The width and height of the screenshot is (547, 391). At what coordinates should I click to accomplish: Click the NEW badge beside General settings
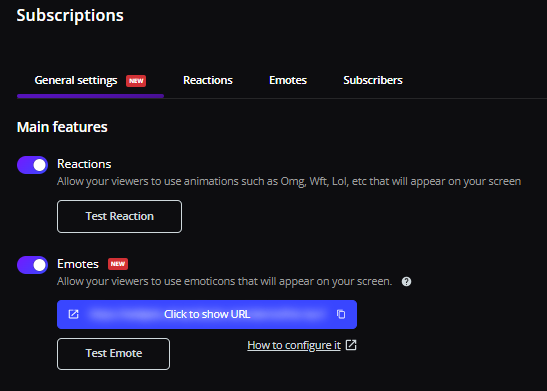click(x=136, y=81)
